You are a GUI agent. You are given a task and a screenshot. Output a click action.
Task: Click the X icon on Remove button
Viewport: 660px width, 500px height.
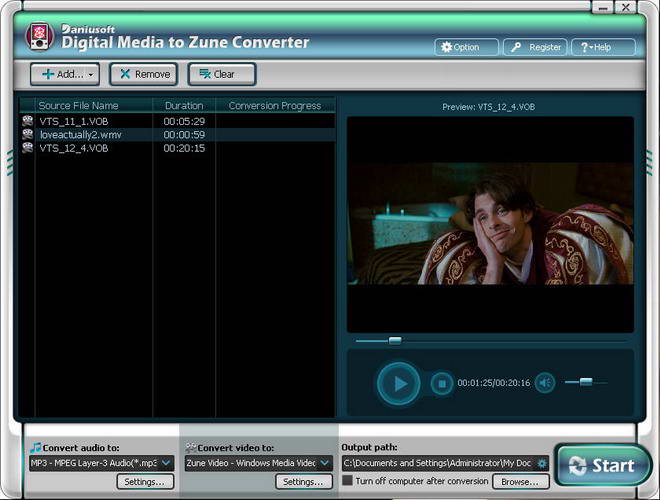125,74
